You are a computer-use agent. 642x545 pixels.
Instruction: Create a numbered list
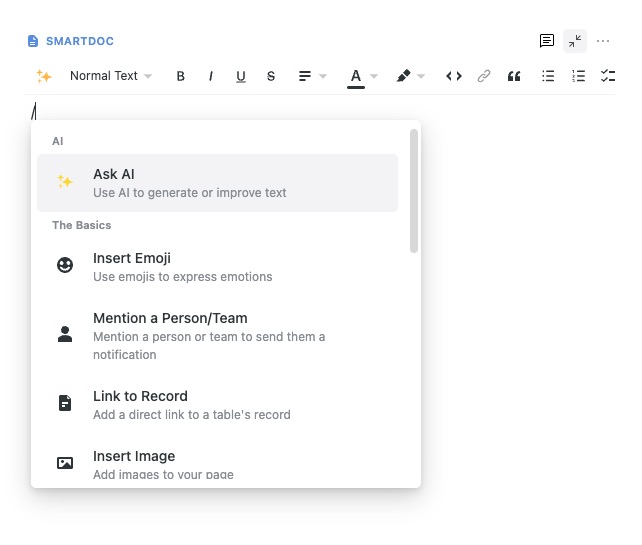point(578,76)
